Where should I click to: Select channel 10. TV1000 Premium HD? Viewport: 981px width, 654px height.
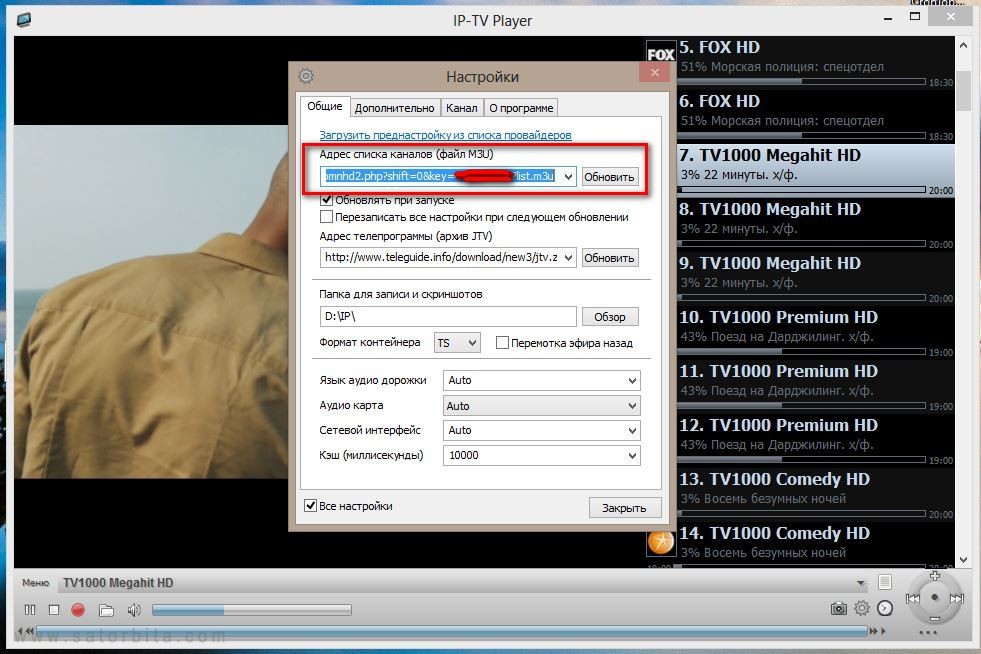click(815, 333)
